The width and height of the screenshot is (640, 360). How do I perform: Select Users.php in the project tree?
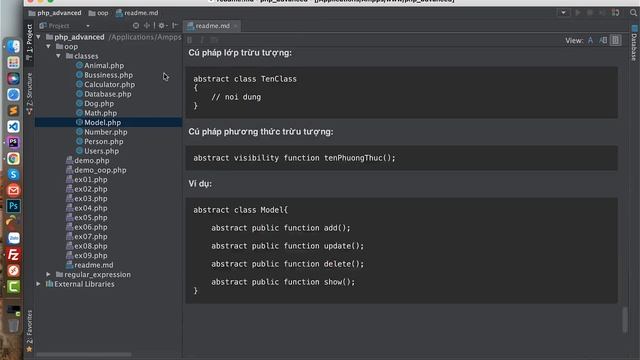(101, 151)
